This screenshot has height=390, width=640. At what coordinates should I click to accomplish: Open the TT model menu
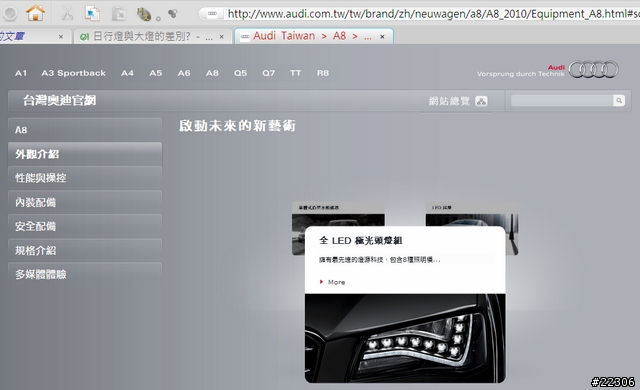click(x=296, y=73)
